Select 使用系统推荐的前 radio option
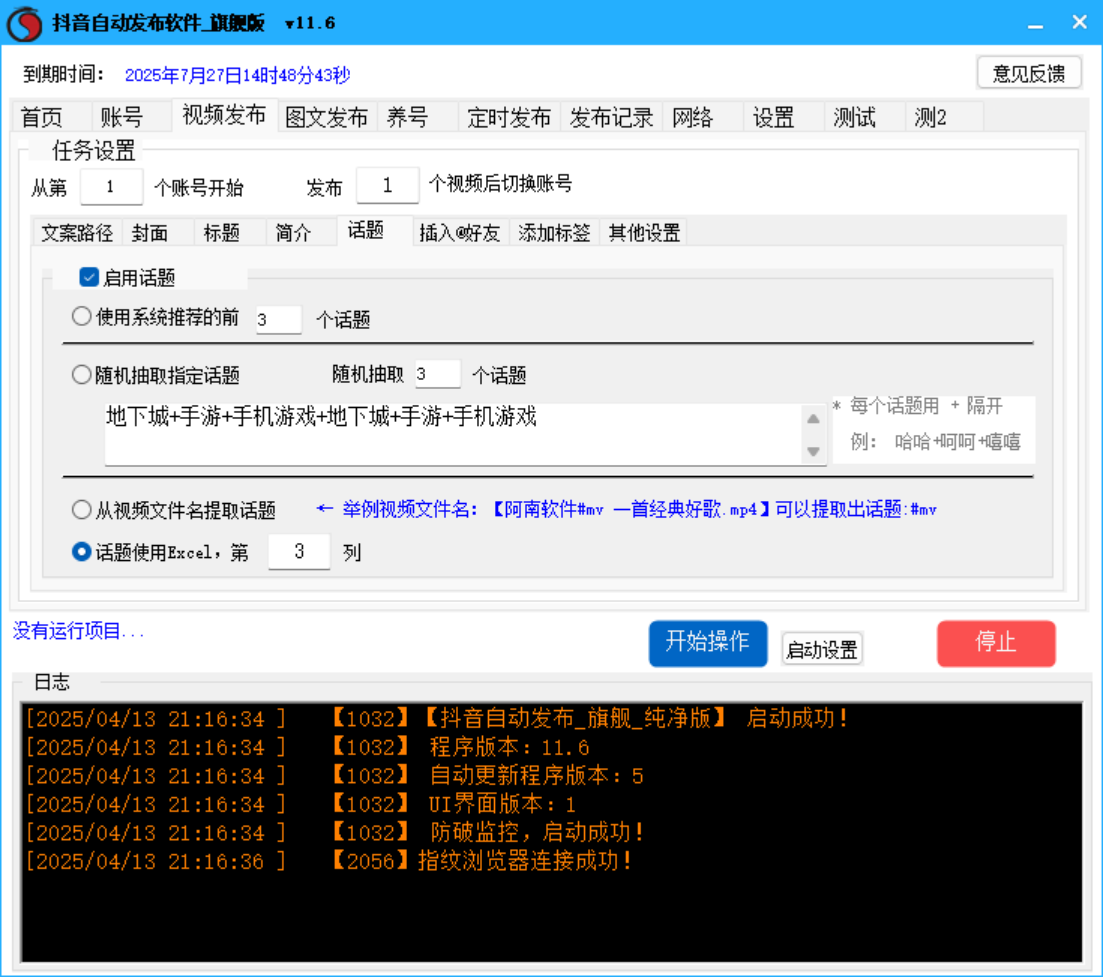Screen dimensions: 1103x977 click(x=82, y=317)
